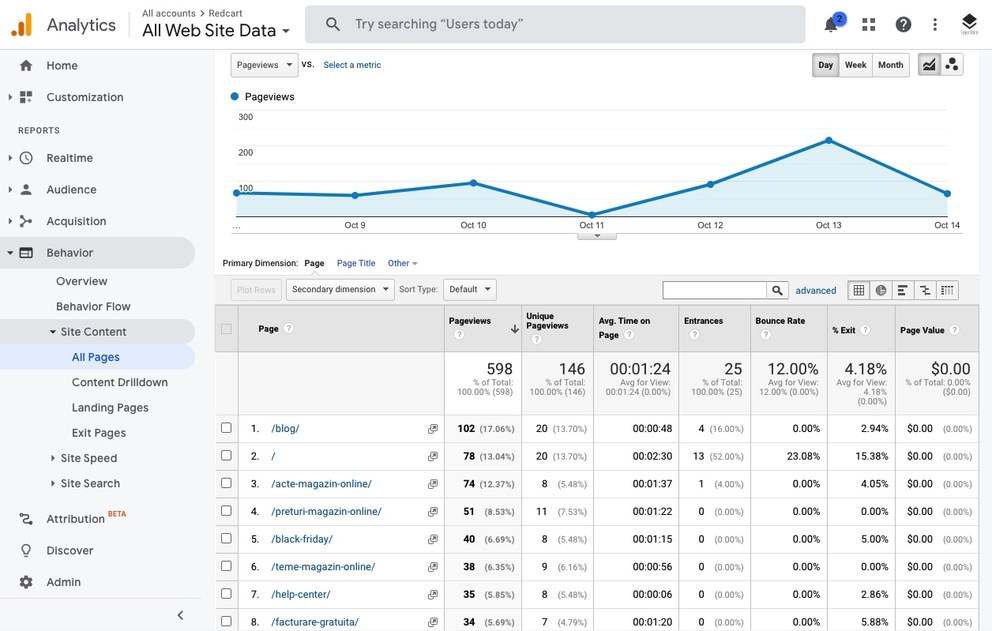This screenshot has height=631, width=992.
Task: Open the notifications bell icon
Action: 831,25
